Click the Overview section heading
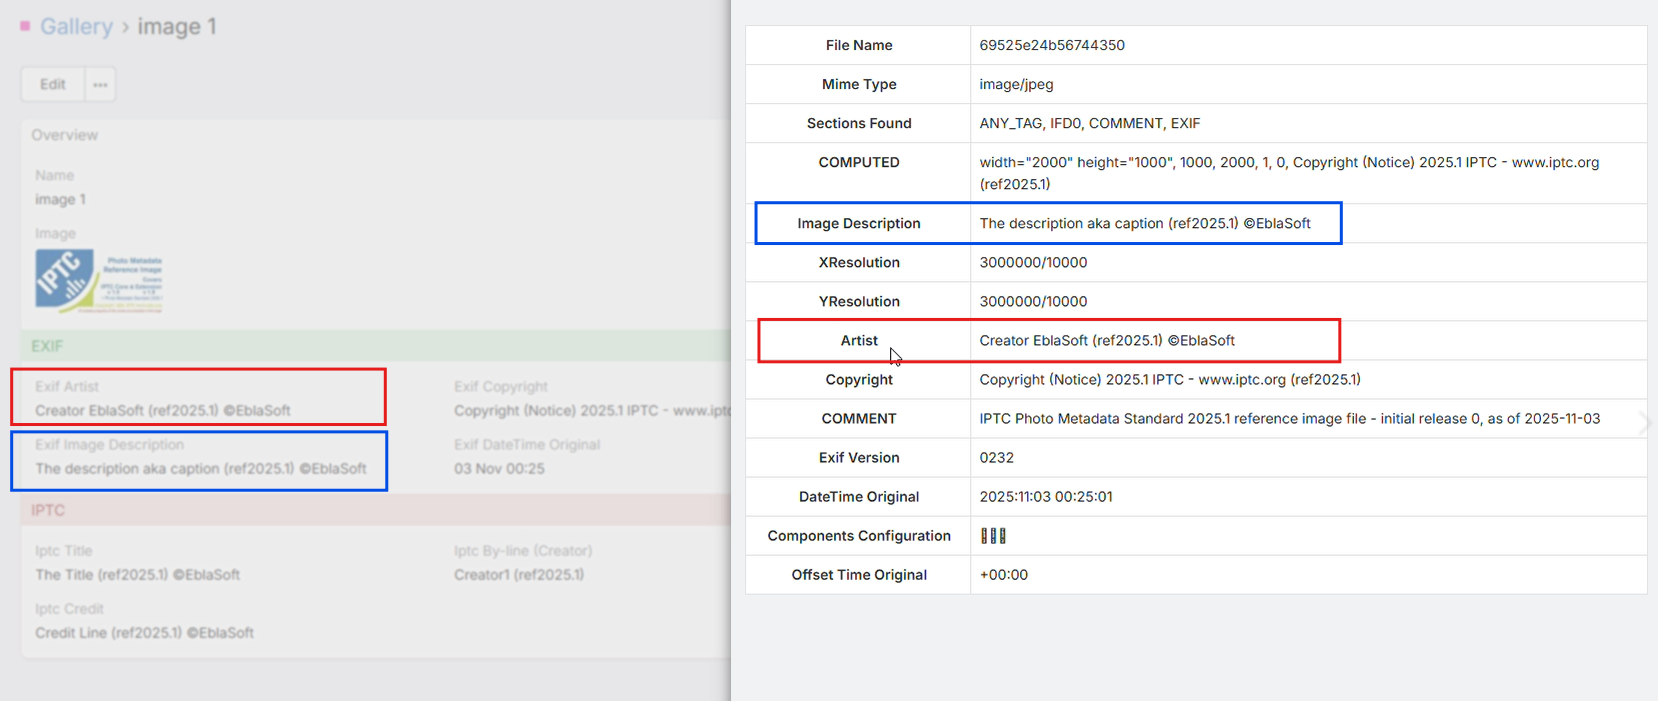The height and width of the screenshot is (701, 1658). point(64,135)
